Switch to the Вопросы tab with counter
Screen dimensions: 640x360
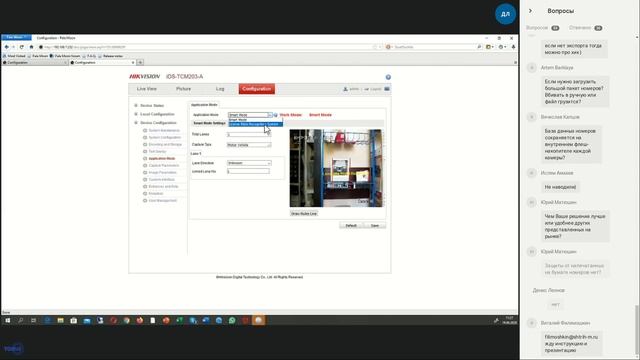pyautogui.click(x=542, y=28)
